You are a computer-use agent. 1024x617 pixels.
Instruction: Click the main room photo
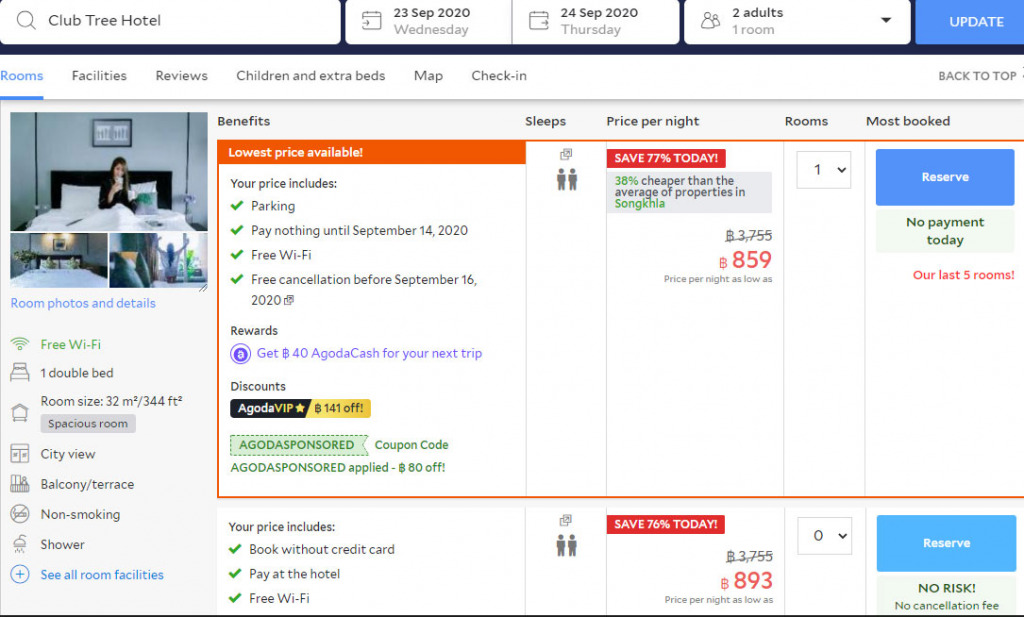[x=109, y=171]
